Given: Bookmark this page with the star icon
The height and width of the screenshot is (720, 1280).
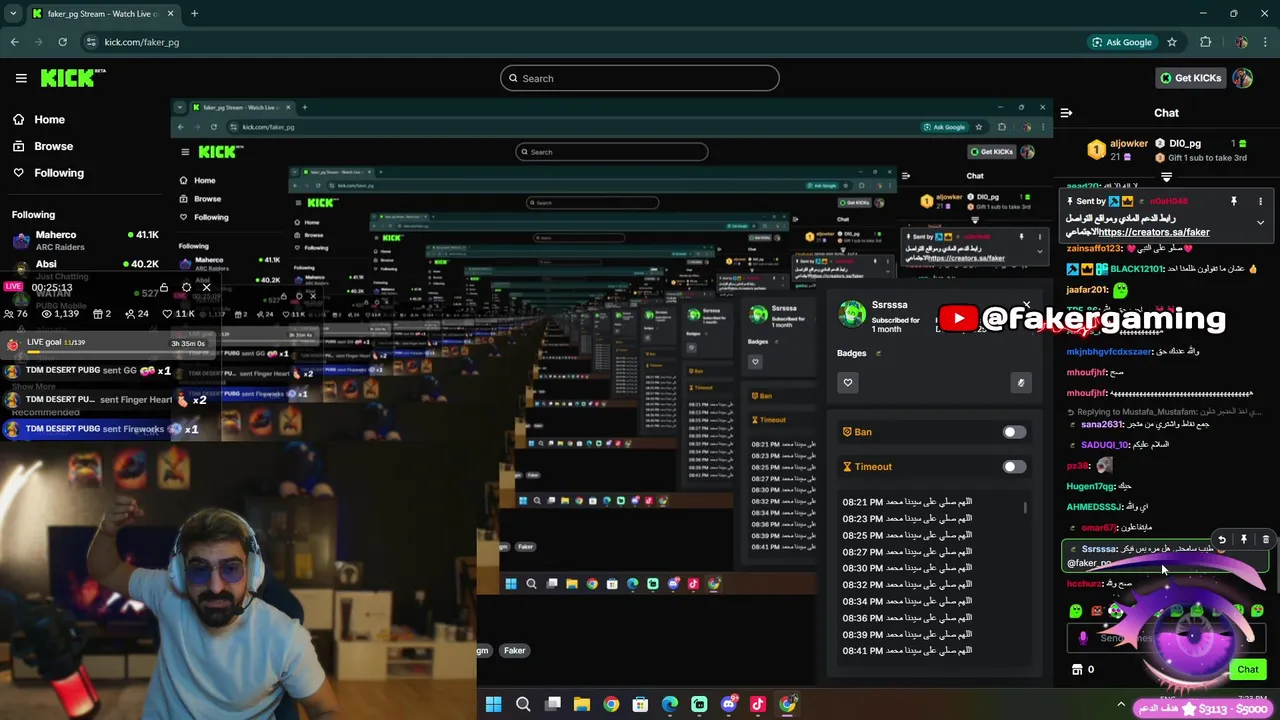Looking at the screenshot, I should (1172, 42).
